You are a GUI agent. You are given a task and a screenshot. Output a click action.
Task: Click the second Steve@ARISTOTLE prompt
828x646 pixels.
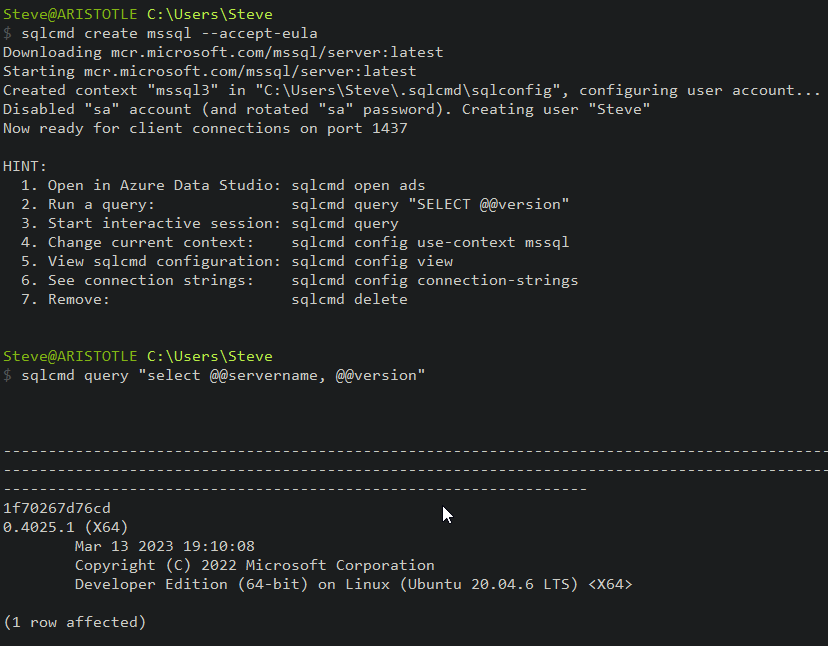(x=72, y=356)
